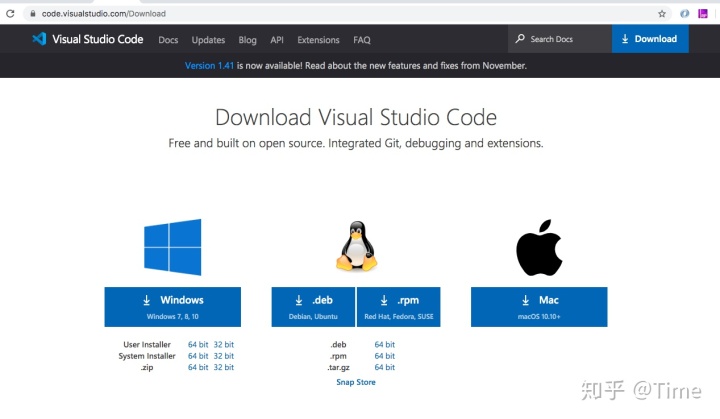Click the search magnifier icon

(520, 39)
